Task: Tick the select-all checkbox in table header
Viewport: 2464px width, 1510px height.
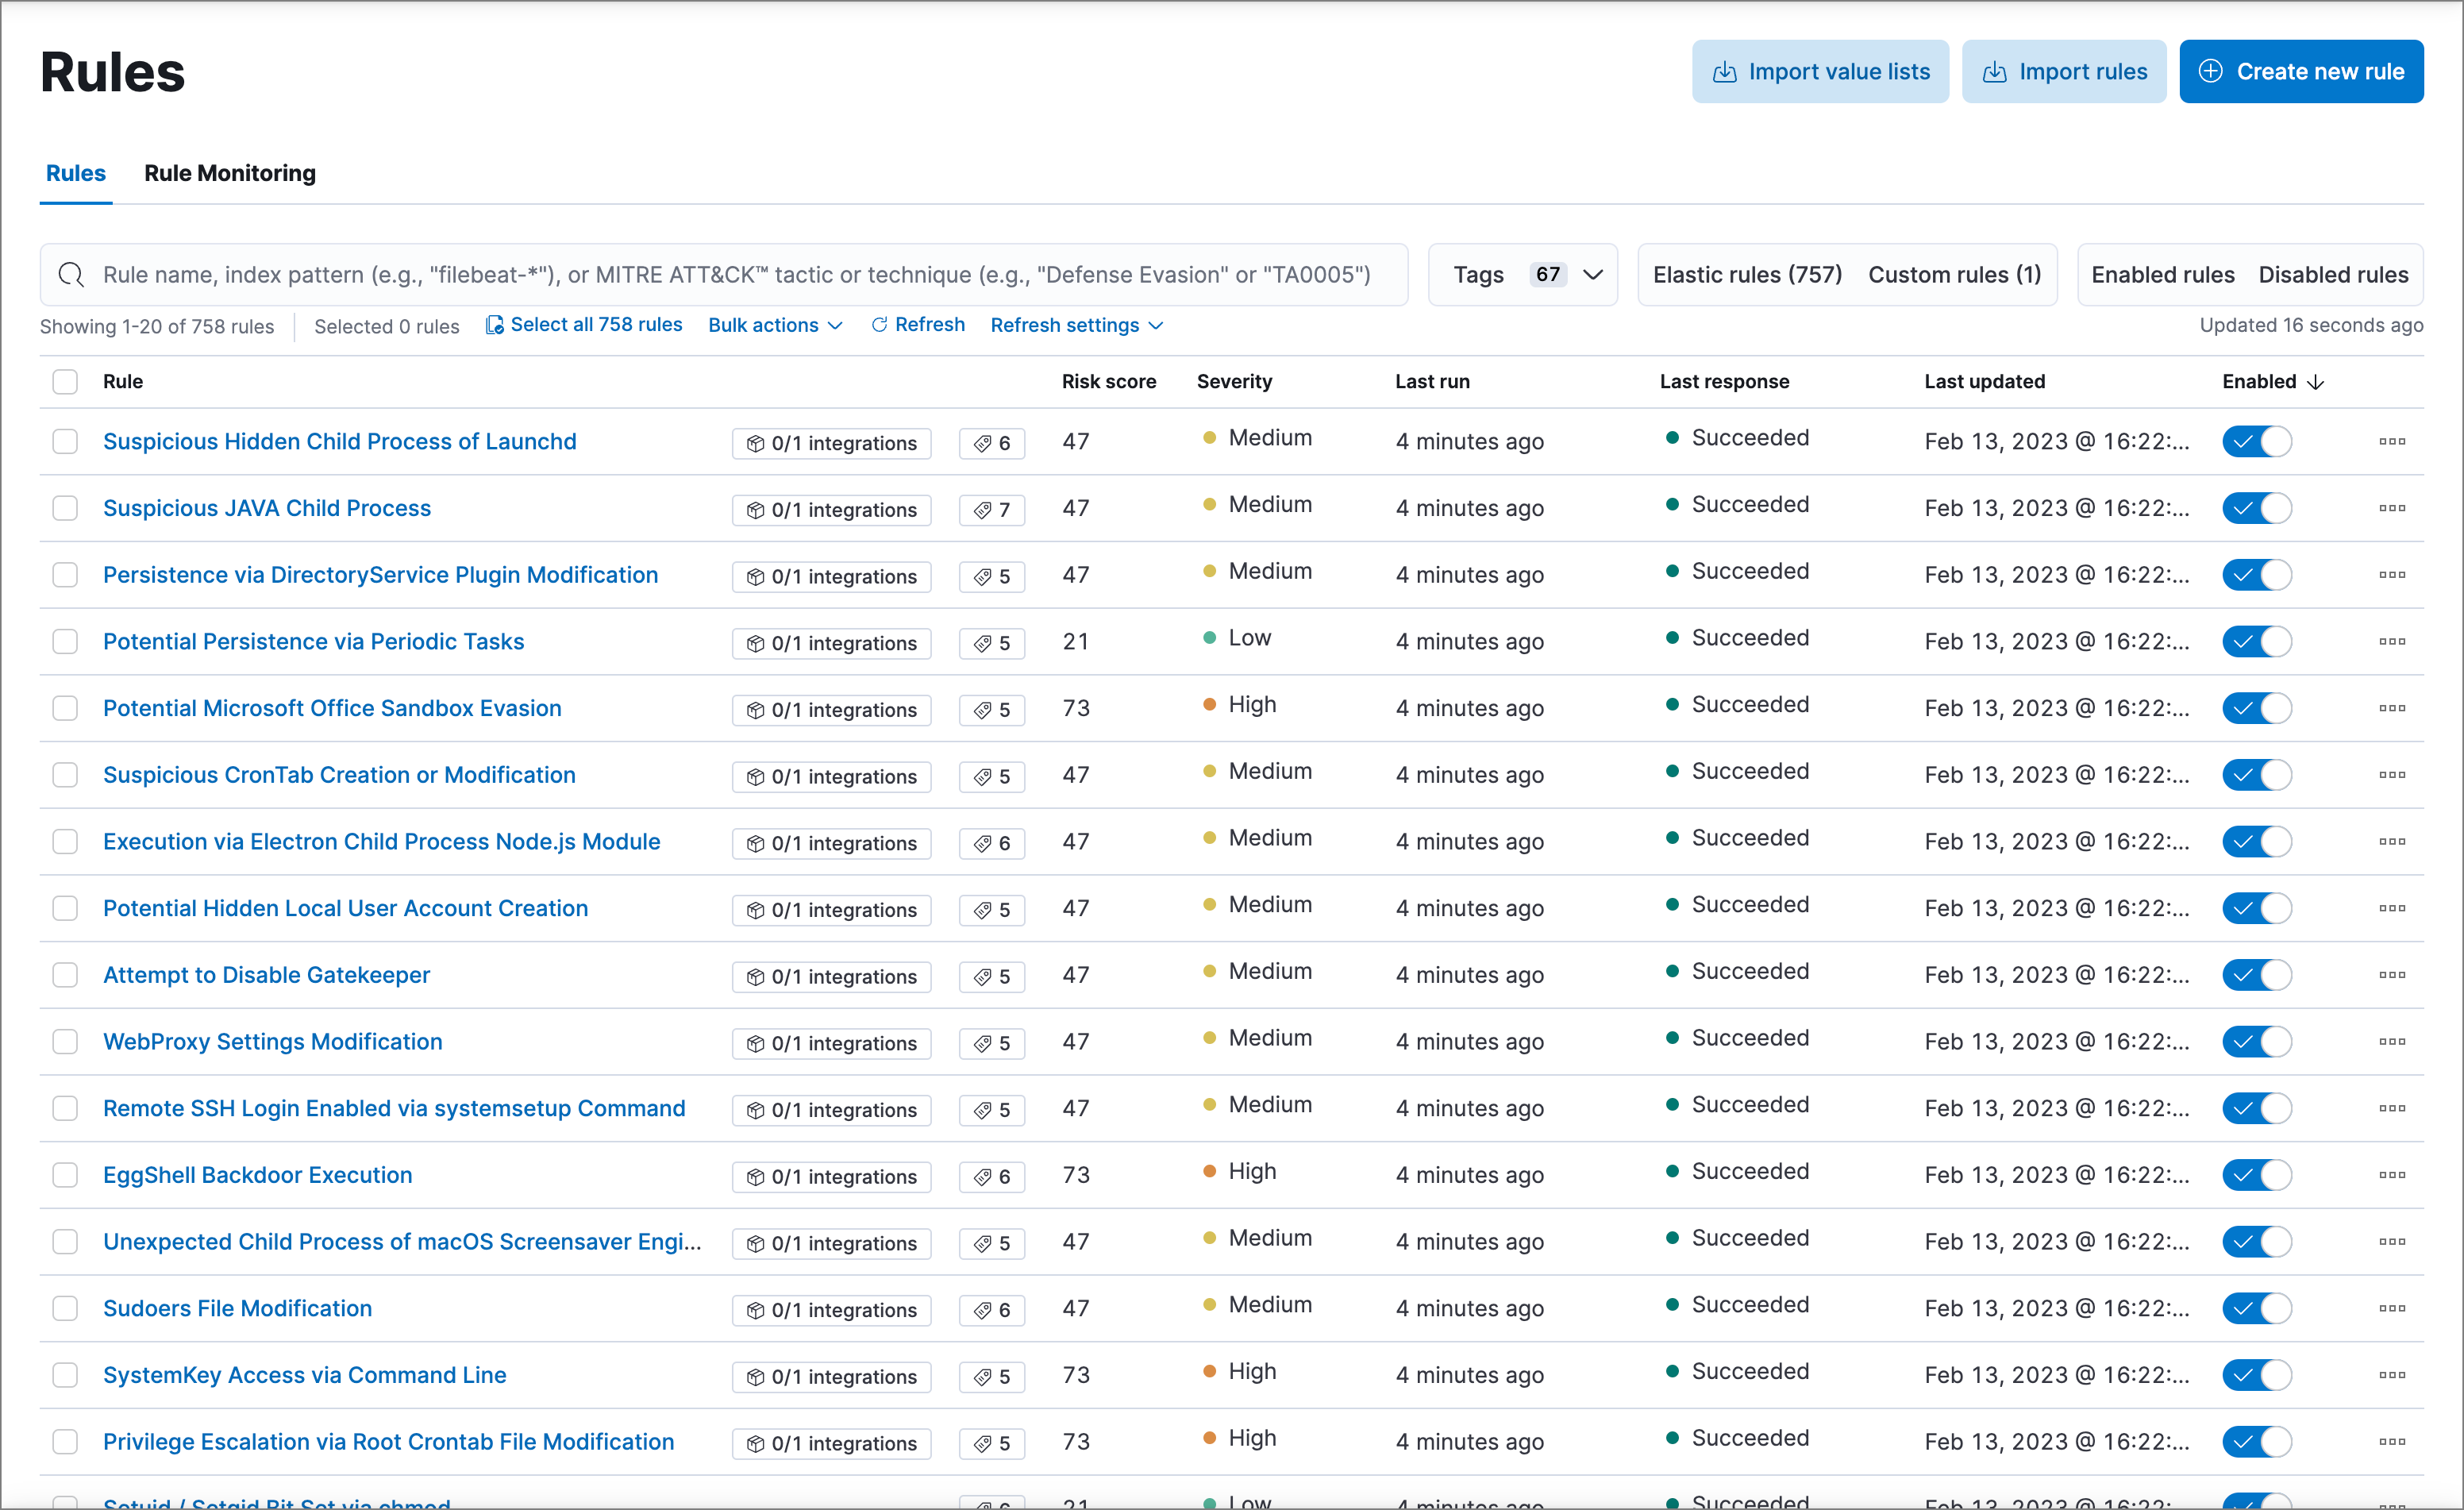Action: (x=65, y=382)
